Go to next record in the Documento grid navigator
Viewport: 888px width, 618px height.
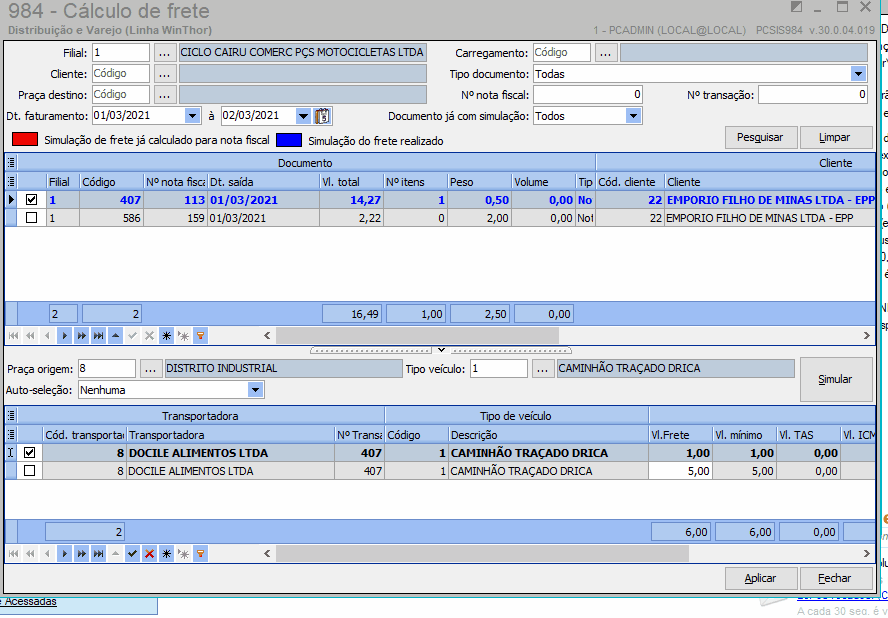coord(65,336)
